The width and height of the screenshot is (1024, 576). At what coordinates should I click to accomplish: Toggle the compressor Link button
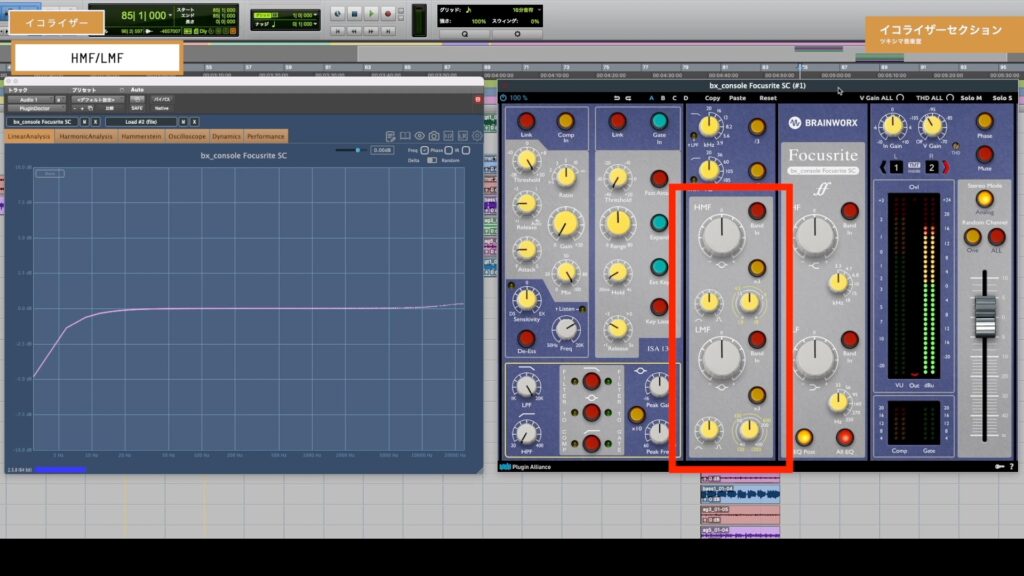pyautogui.click(x=526, y=121)
